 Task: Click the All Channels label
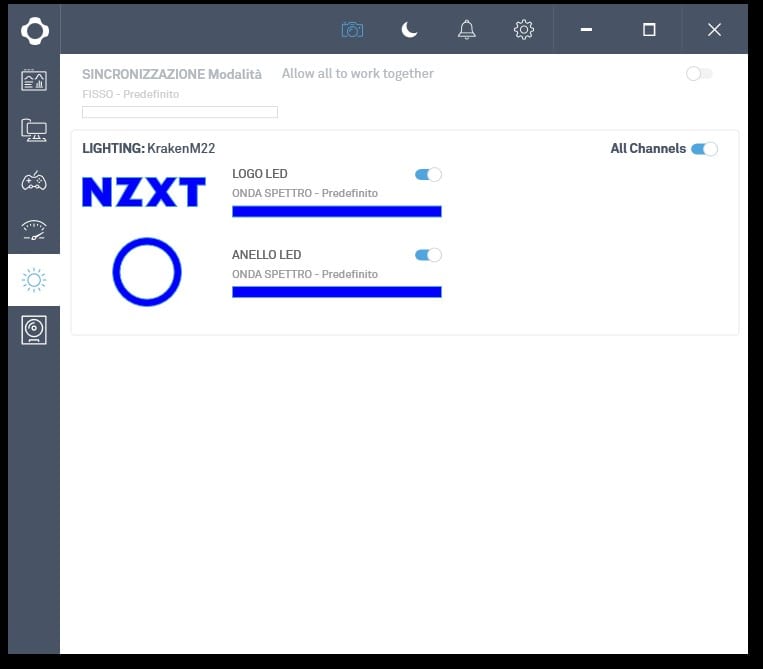(648, 148)
